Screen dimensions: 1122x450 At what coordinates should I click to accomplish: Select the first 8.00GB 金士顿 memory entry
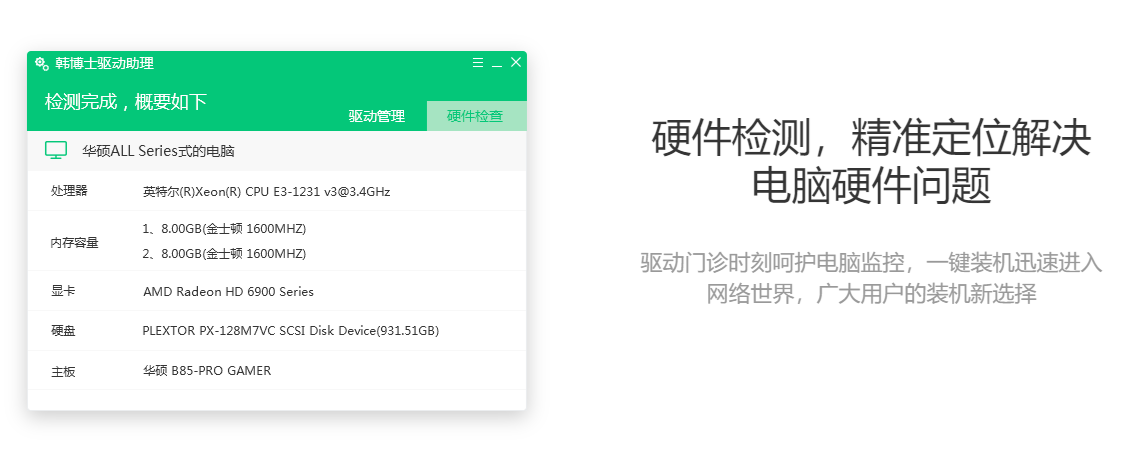coord(224,229)
